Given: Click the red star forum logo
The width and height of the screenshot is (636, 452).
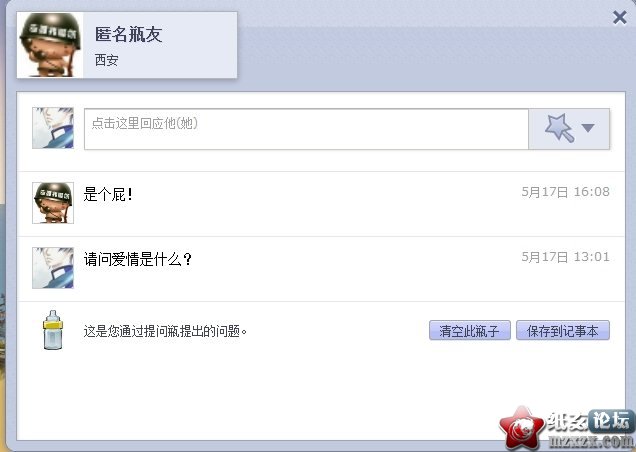Looking at the screenshot, I should (522, 428).
